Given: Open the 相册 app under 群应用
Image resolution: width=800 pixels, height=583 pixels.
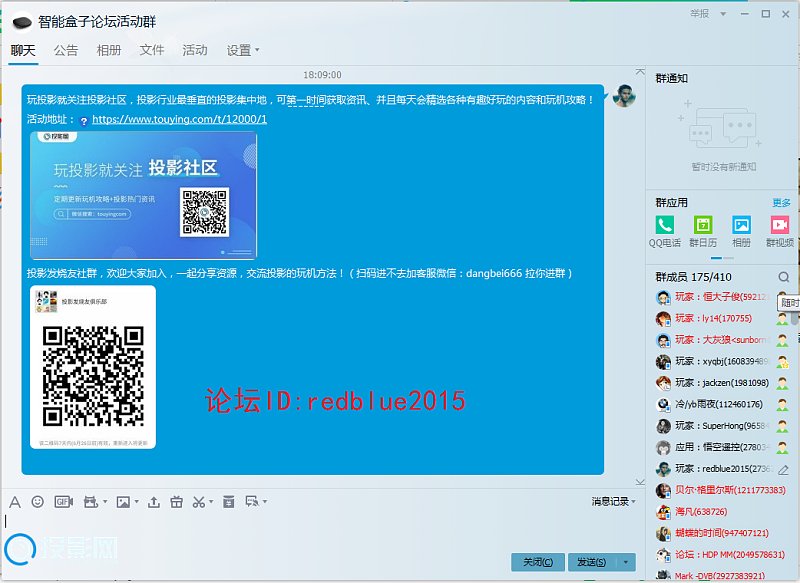Looking at the screenshot, I should (x=741, y=231).
